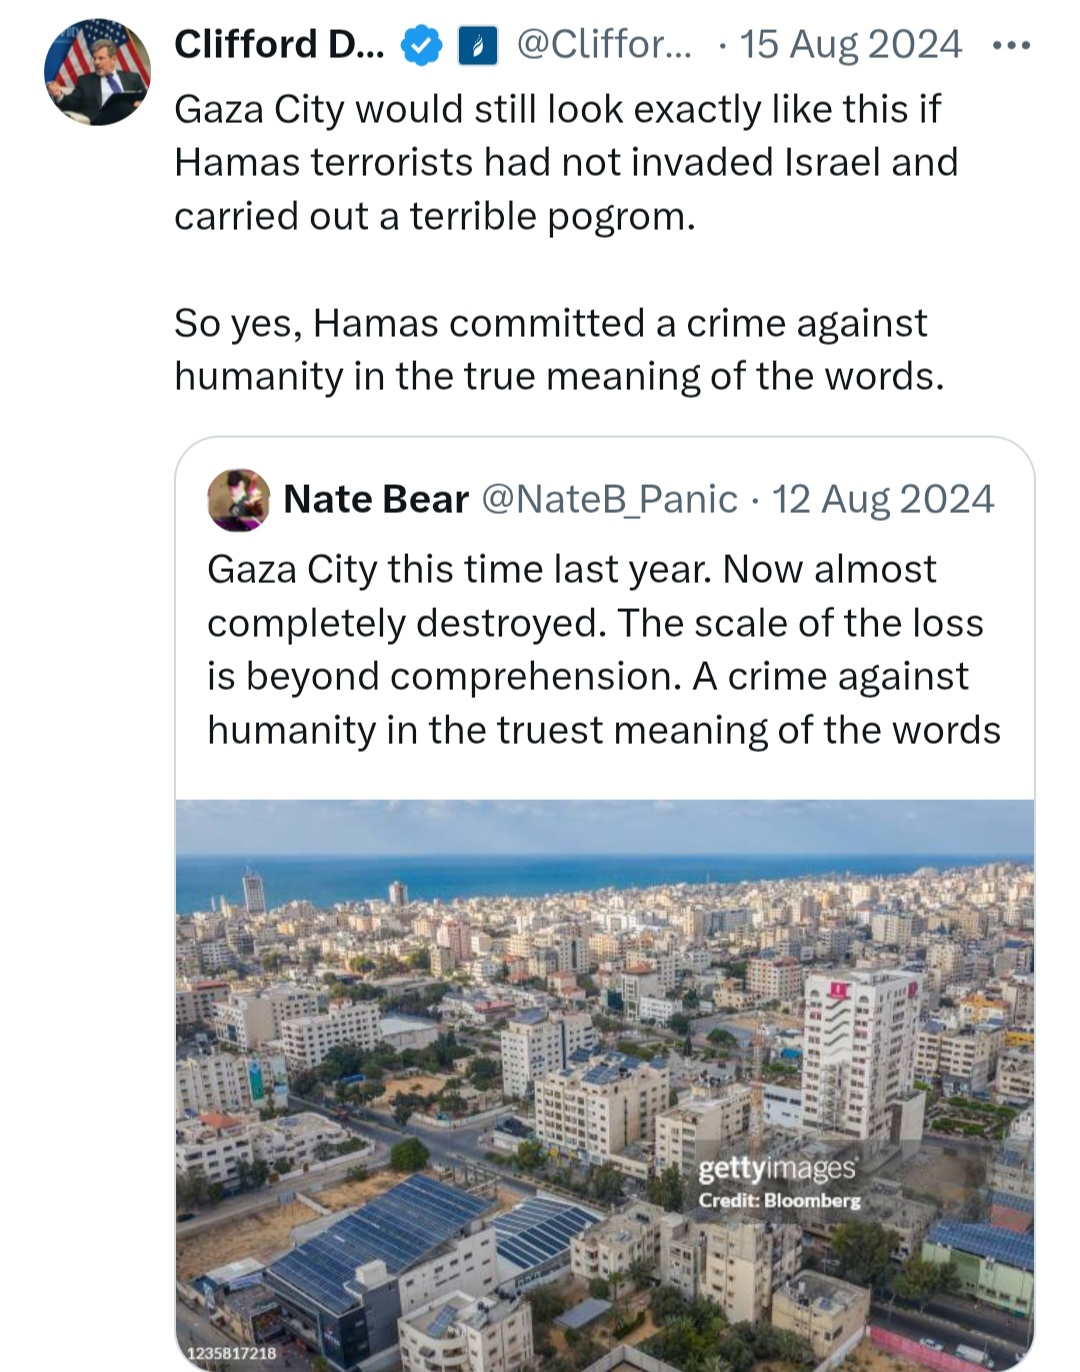This screenshot has width=1080, height=1372.
Task: Open quoted tweet text about Gaza City last year
Action: 604,650
